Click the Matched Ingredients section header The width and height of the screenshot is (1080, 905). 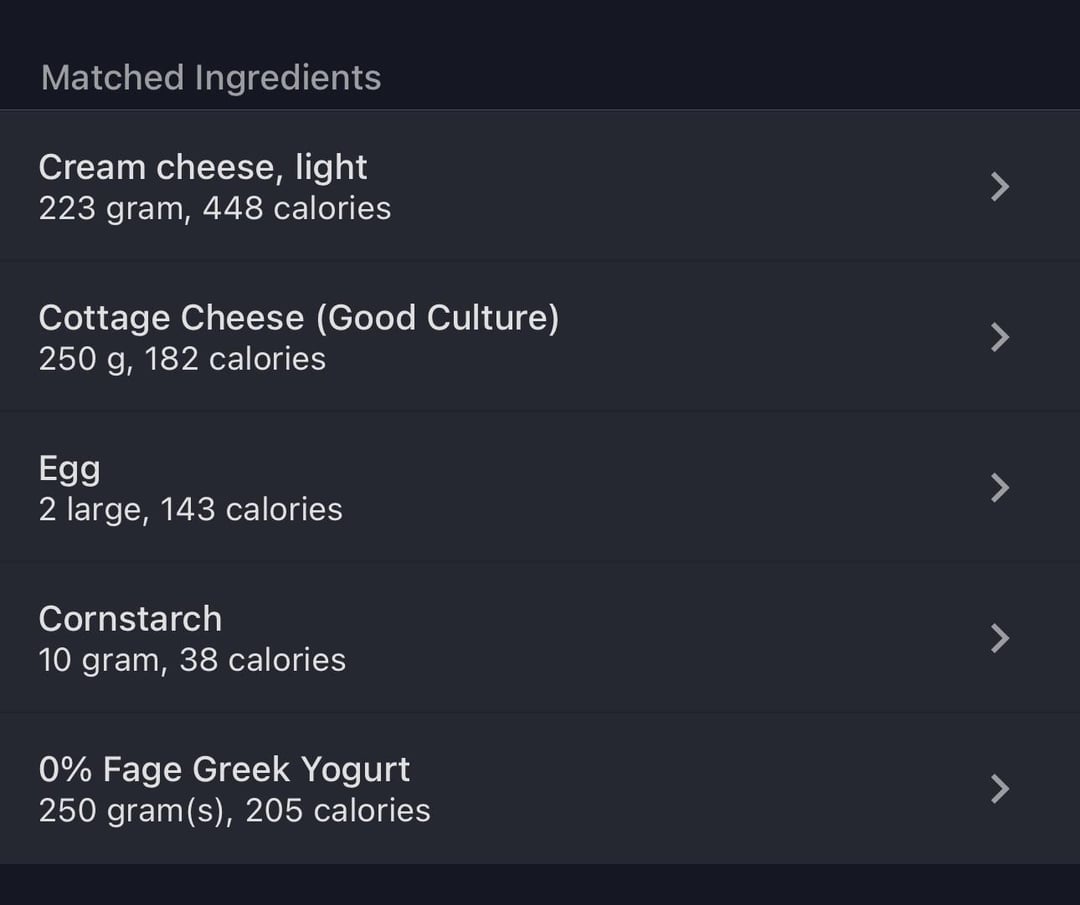pos(211,78)
